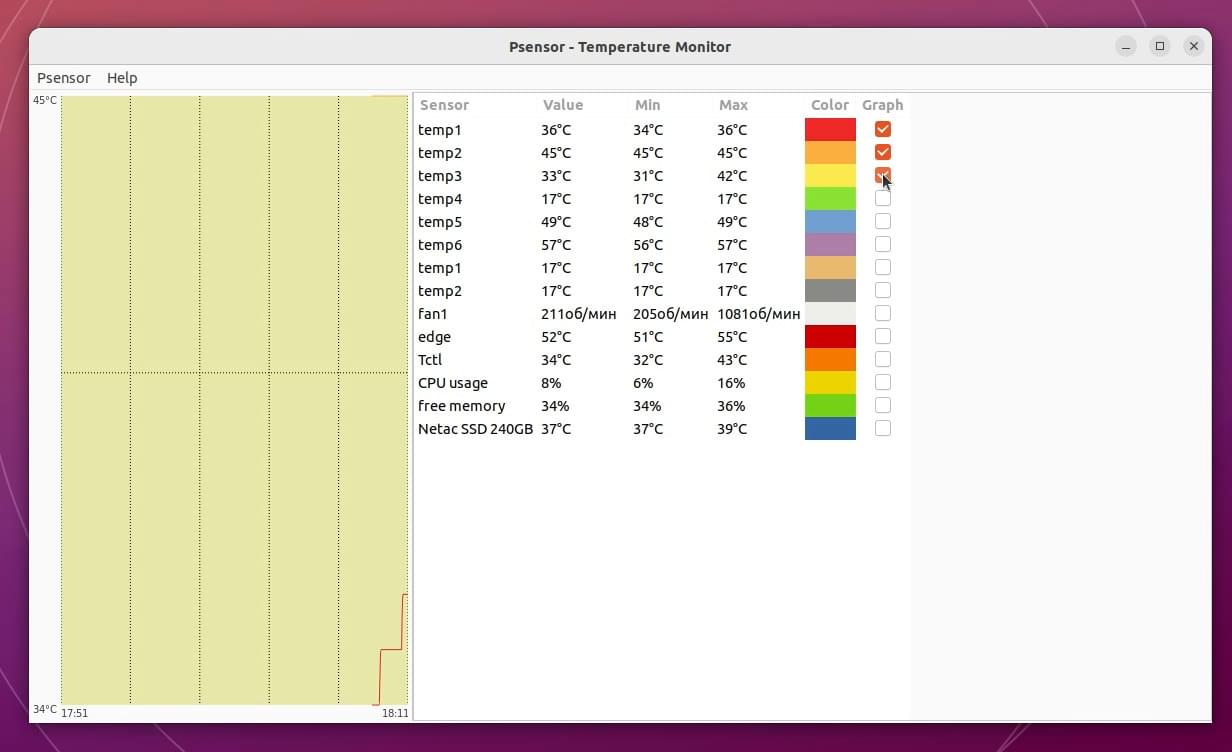This screenshot has width=1232, height=752.
Task: Select the temp4 sensor name
Action: (x=440, y=199)
